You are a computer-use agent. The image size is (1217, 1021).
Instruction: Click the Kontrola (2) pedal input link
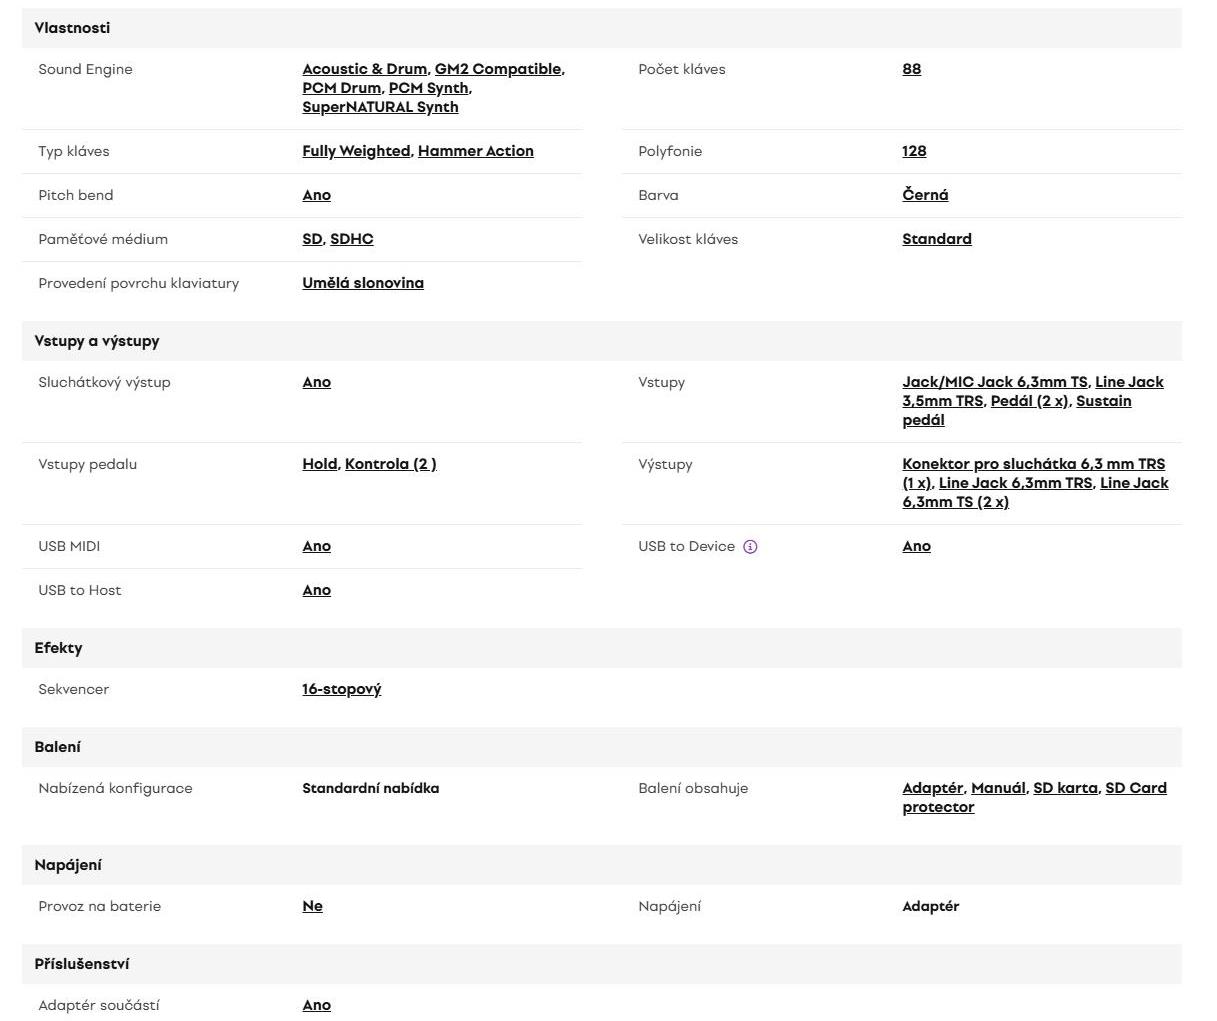(x=390, y=464)
